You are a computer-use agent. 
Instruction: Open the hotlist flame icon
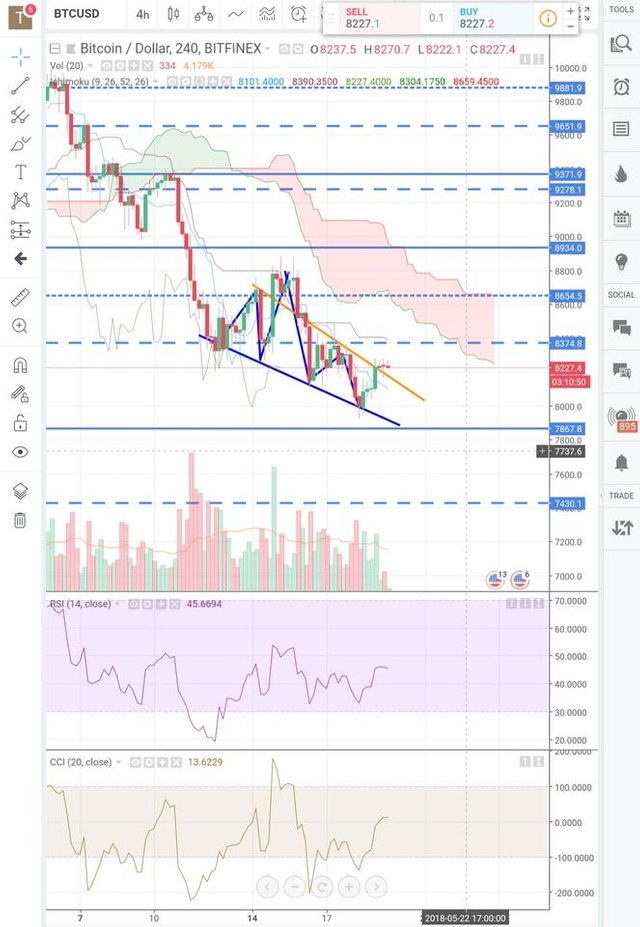pos(621,173)
